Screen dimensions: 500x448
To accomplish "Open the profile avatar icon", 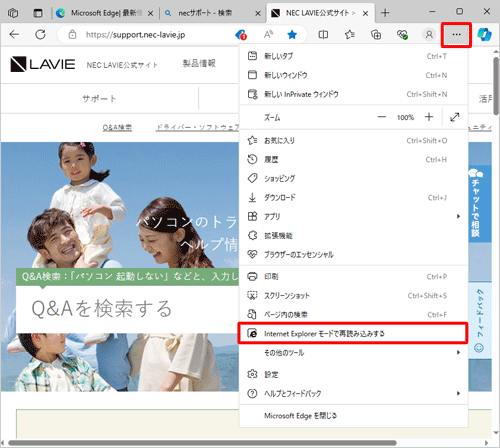I will 429,34.
